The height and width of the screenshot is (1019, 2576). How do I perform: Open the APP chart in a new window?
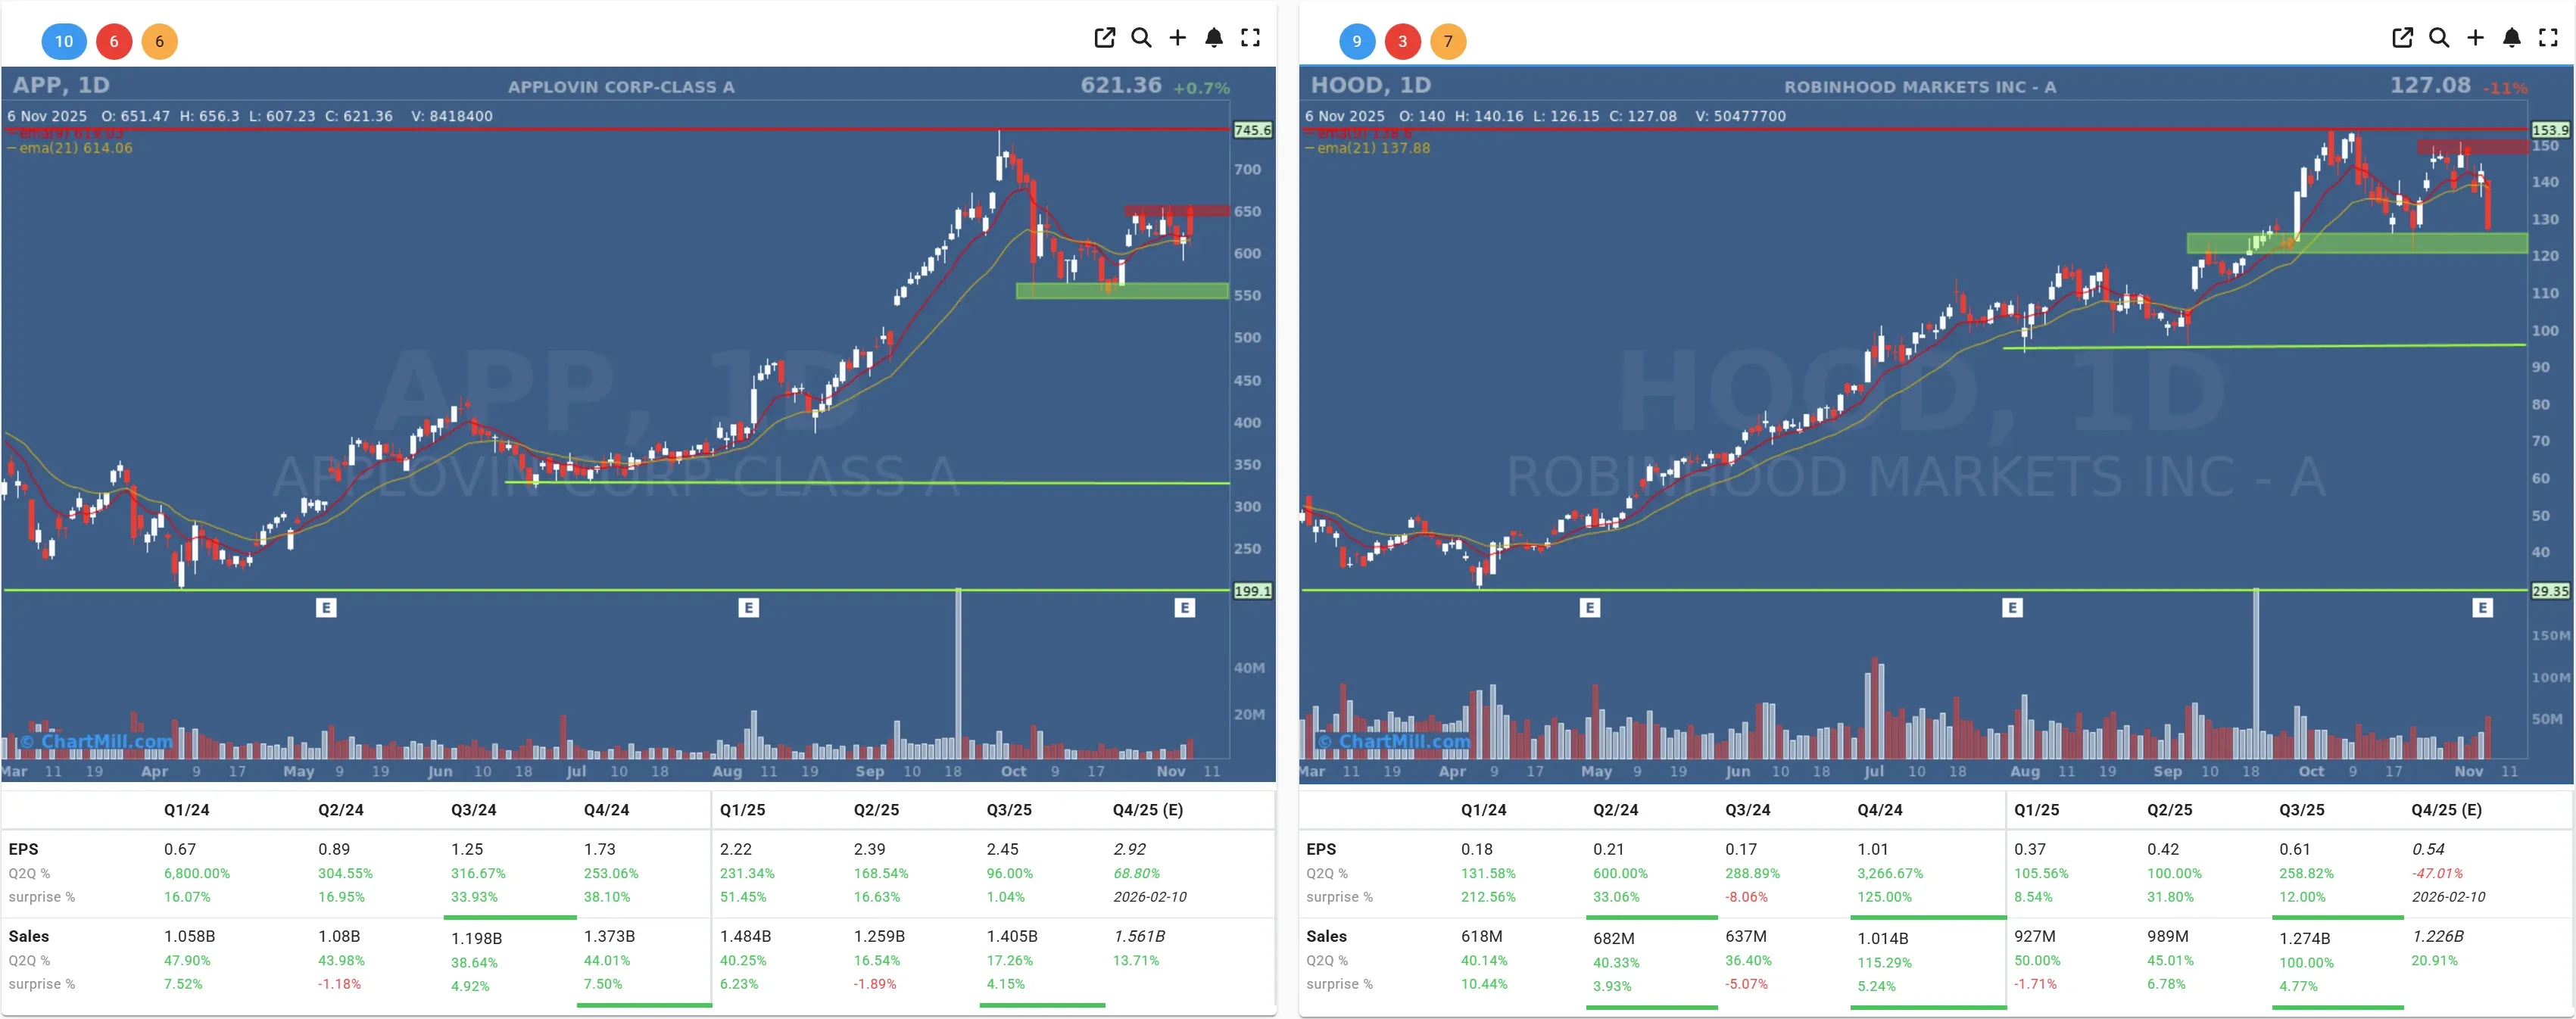pos(1104,38)
